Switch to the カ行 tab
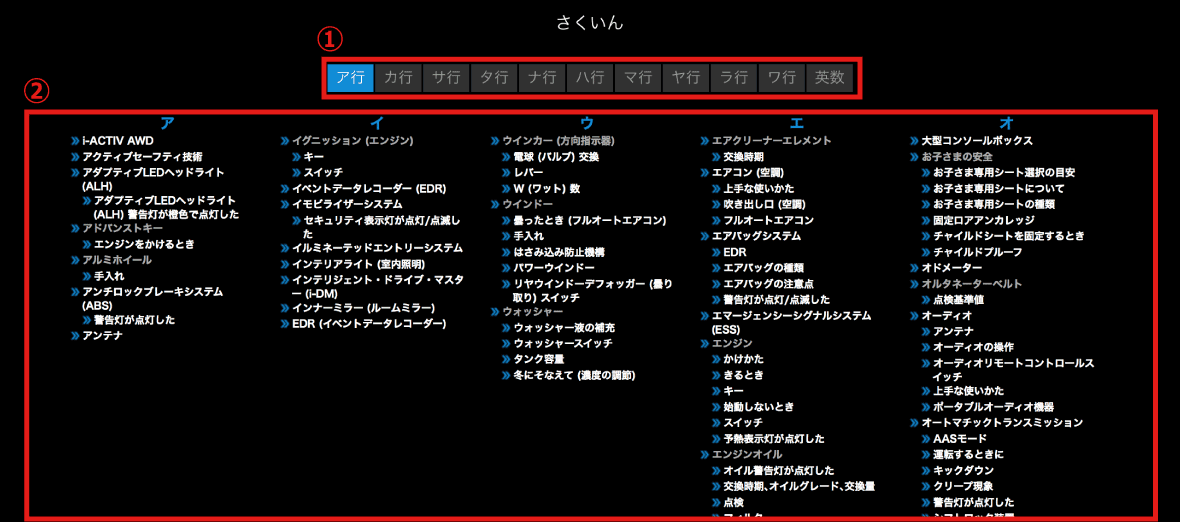1180x522 pixels. 398,78
